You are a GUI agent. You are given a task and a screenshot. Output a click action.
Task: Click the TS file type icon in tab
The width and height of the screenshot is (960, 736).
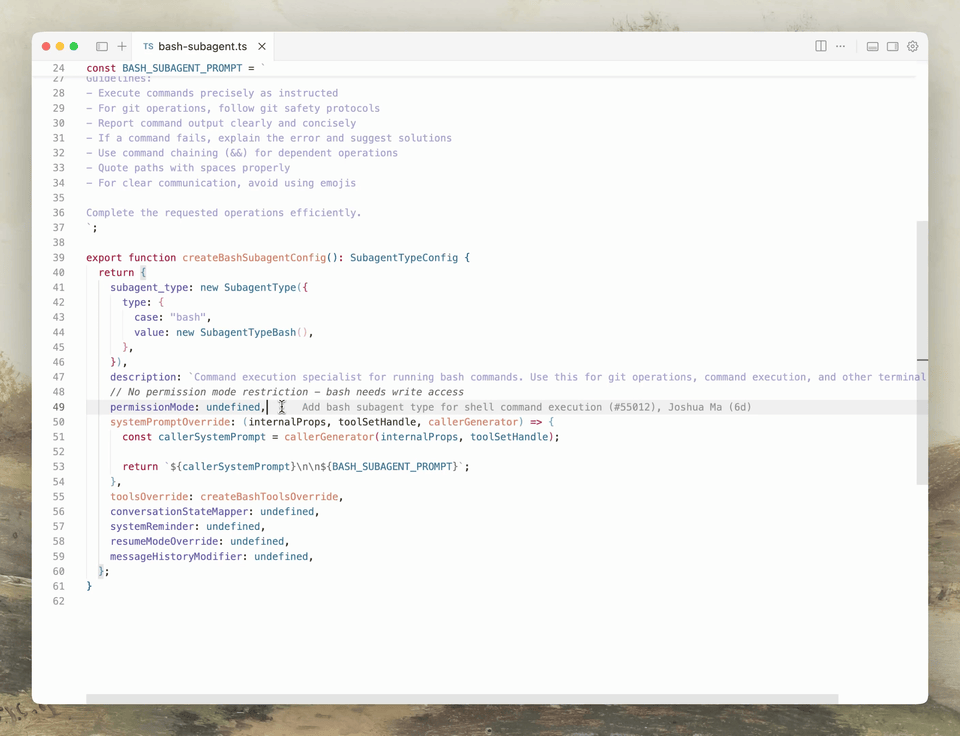[x=148, y=47]
